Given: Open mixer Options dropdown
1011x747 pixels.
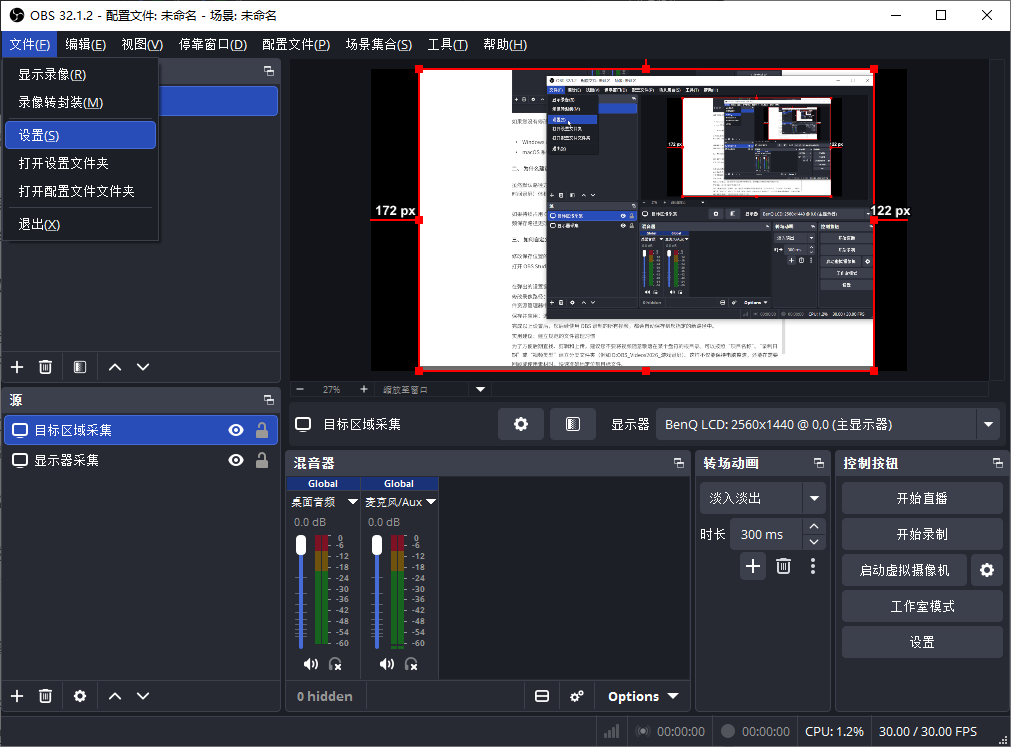Looking at the screenshot, I should (643, 696).
